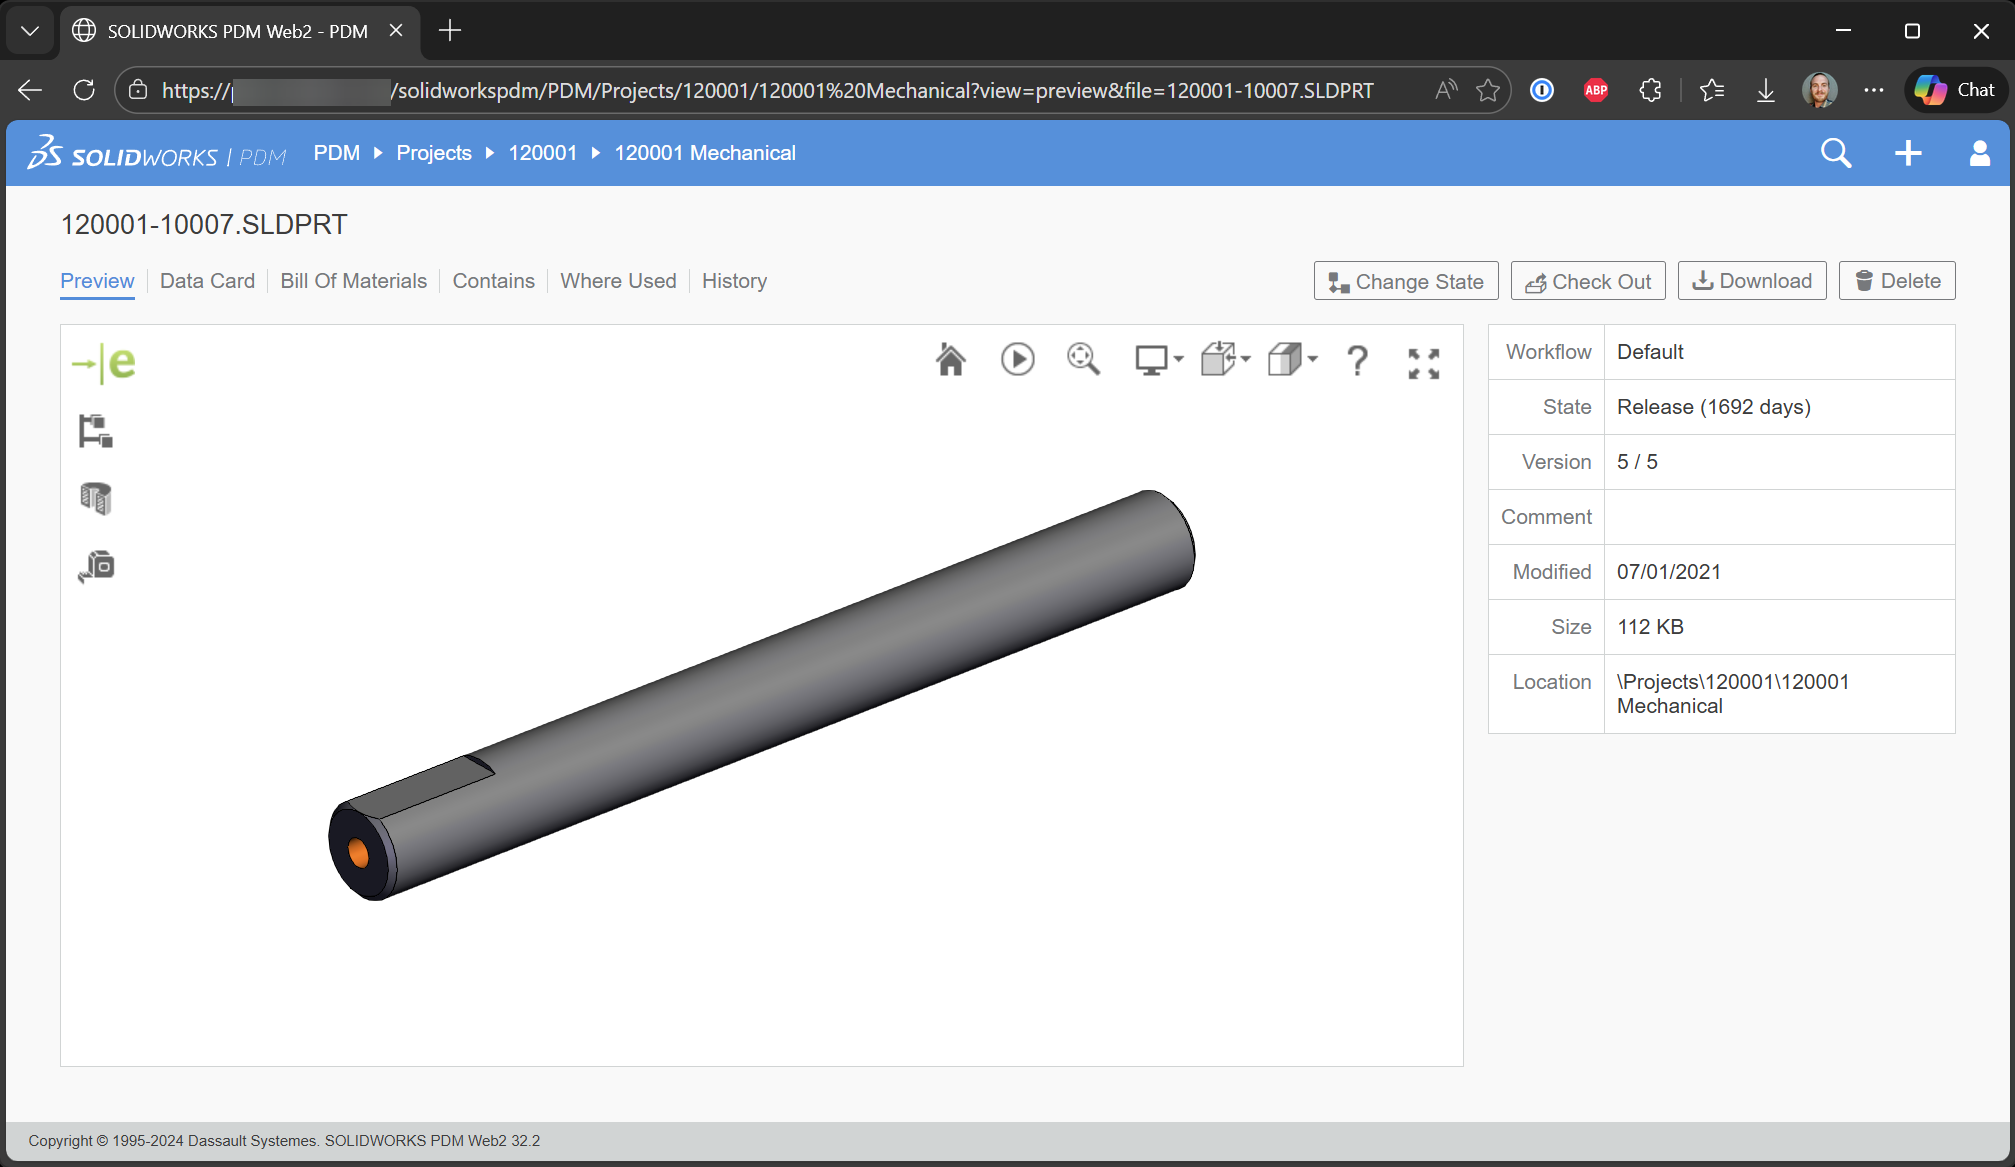Add page to browser favorites star
Screen dimensions: 2015x1167
pos(1487,90)
